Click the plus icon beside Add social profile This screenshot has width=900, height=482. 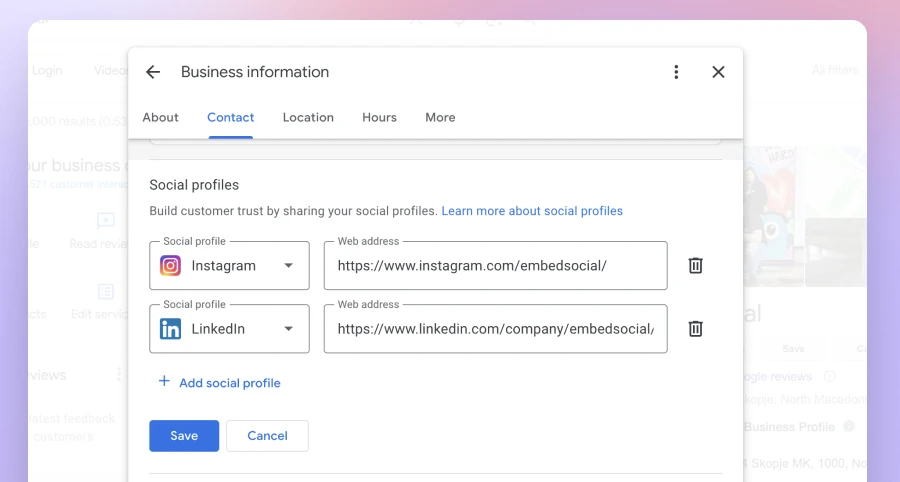tap(164, 381)
